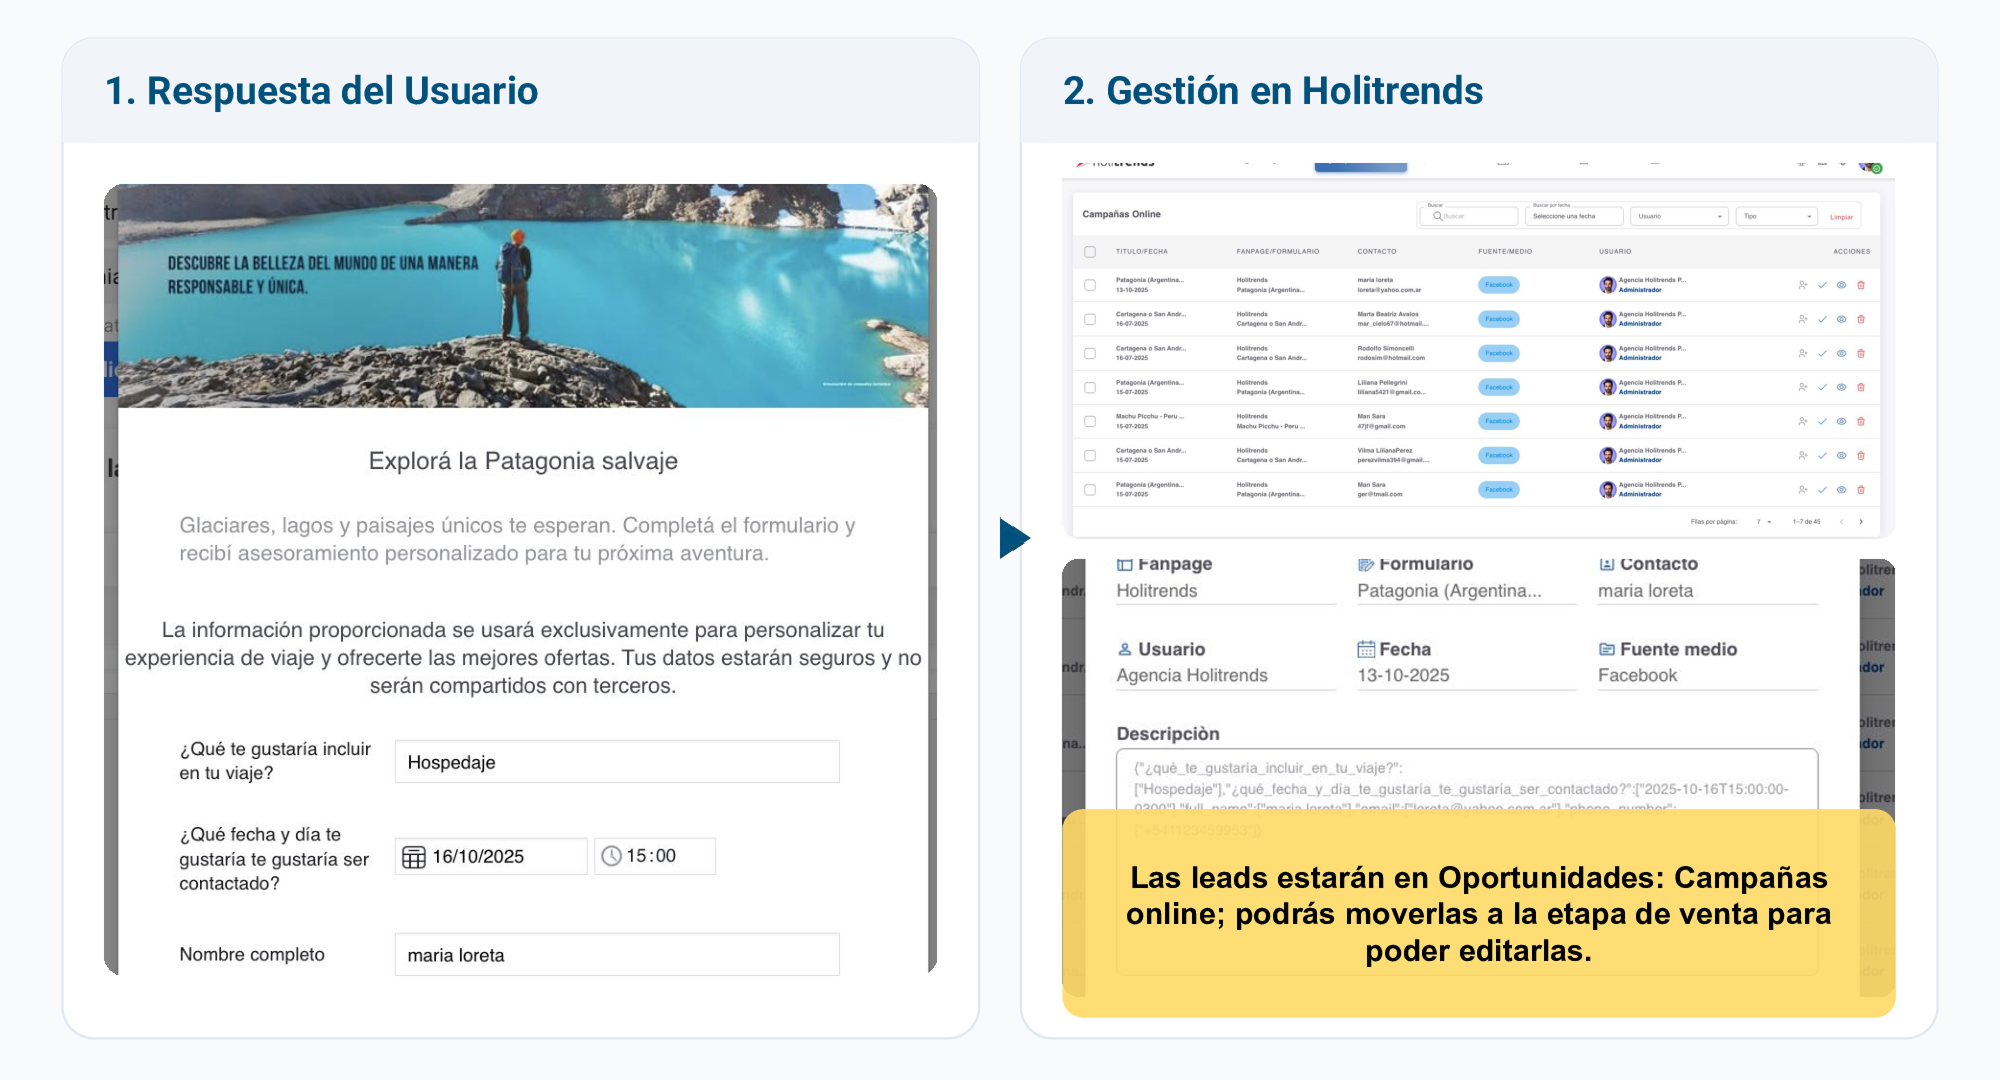Go to next page of campaigns
Image resolution: width=2000 pixels, height=1080 pixels.
pos(1861,521)
